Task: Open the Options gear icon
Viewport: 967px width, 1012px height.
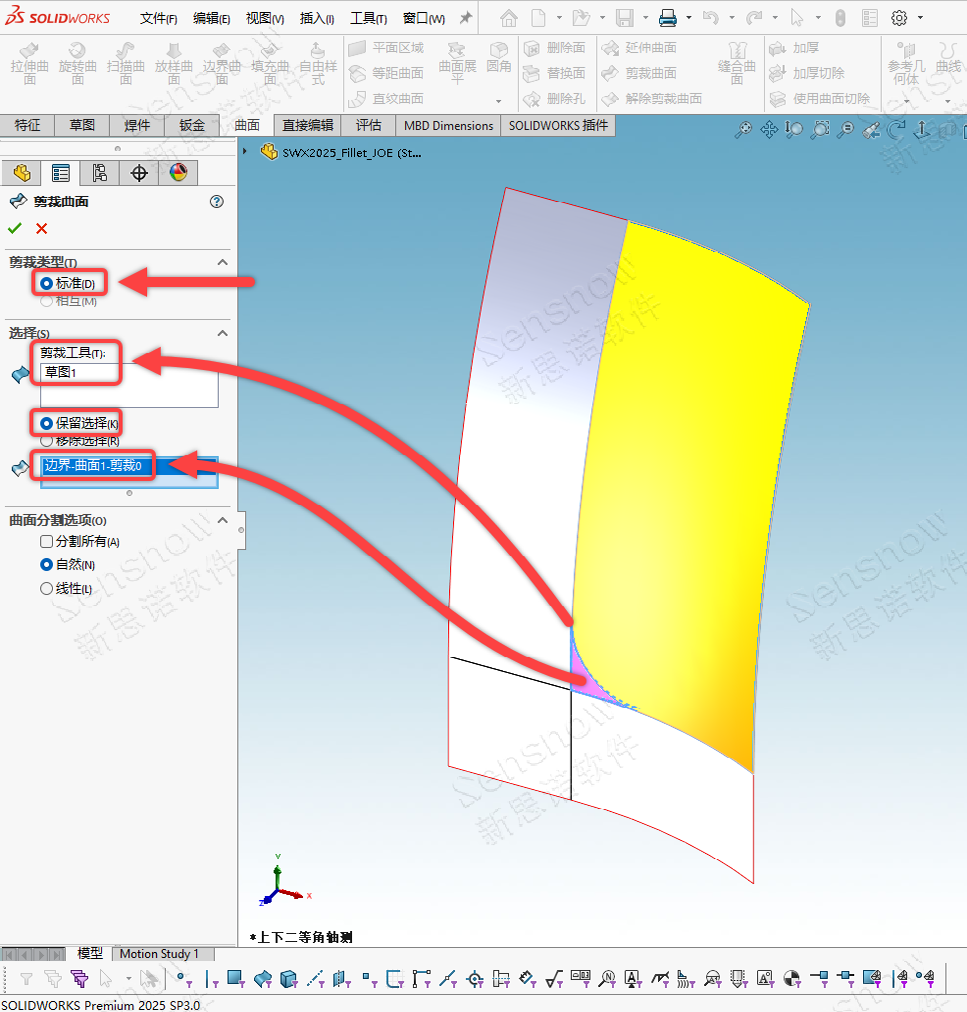Action: point(899,18)
